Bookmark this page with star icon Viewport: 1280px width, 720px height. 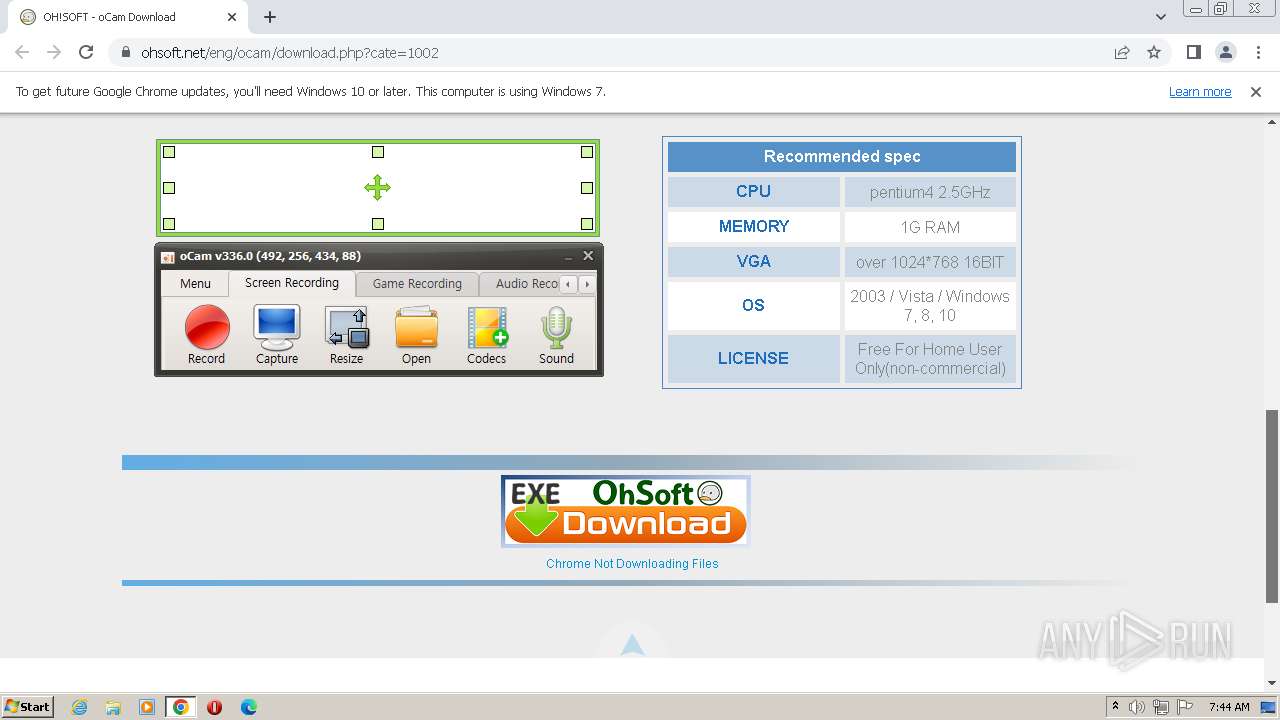1154,53
